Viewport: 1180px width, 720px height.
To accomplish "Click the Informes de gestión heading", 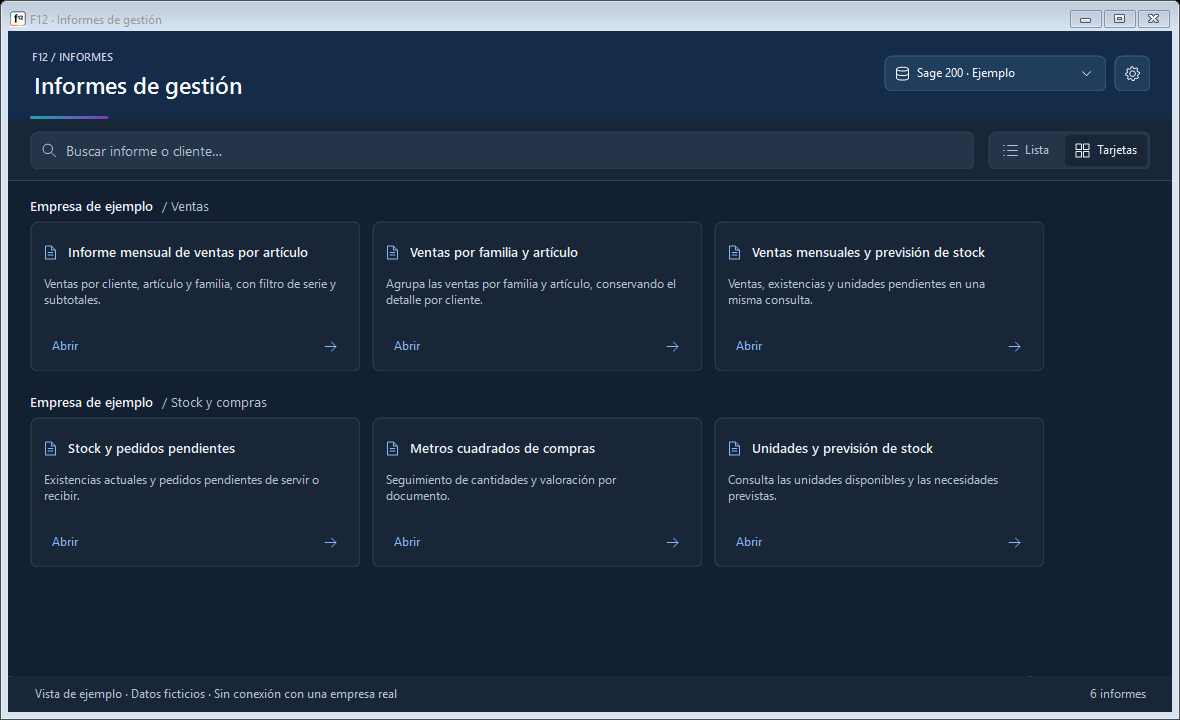I will (138, 87).
